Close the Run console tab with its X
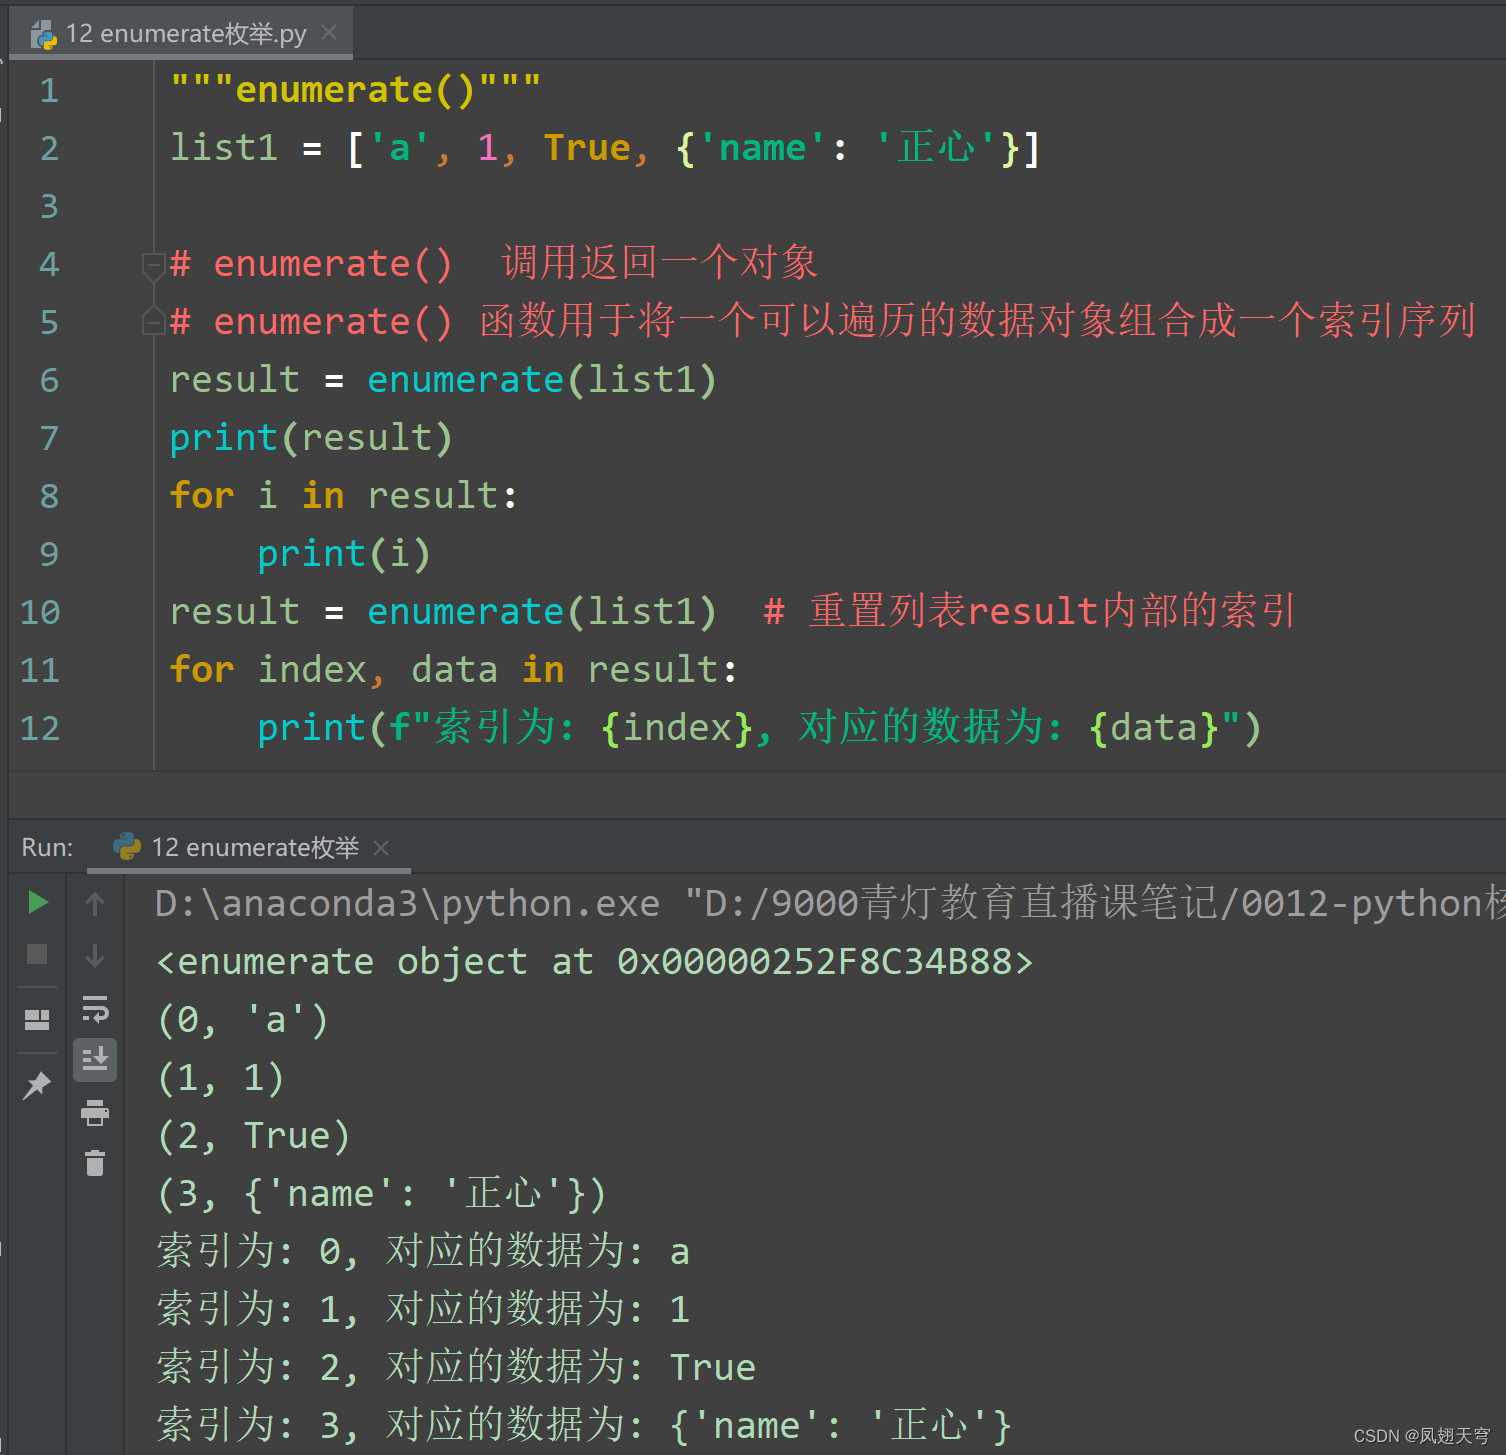 point(381,847)
